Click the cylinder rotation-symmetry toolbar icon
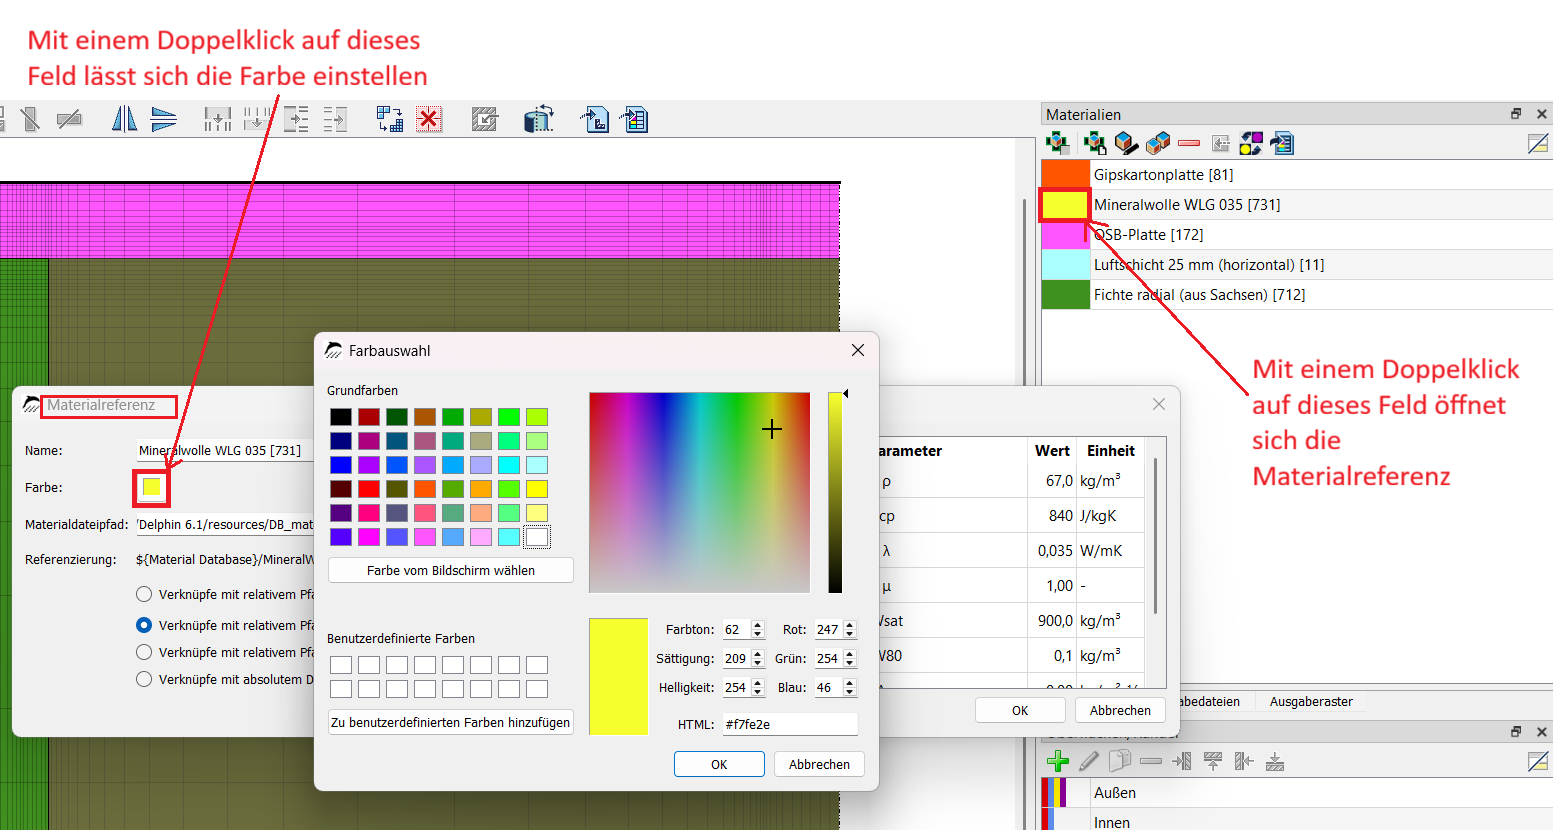Viewport: 1553px width, 830px height. point(539,120)
